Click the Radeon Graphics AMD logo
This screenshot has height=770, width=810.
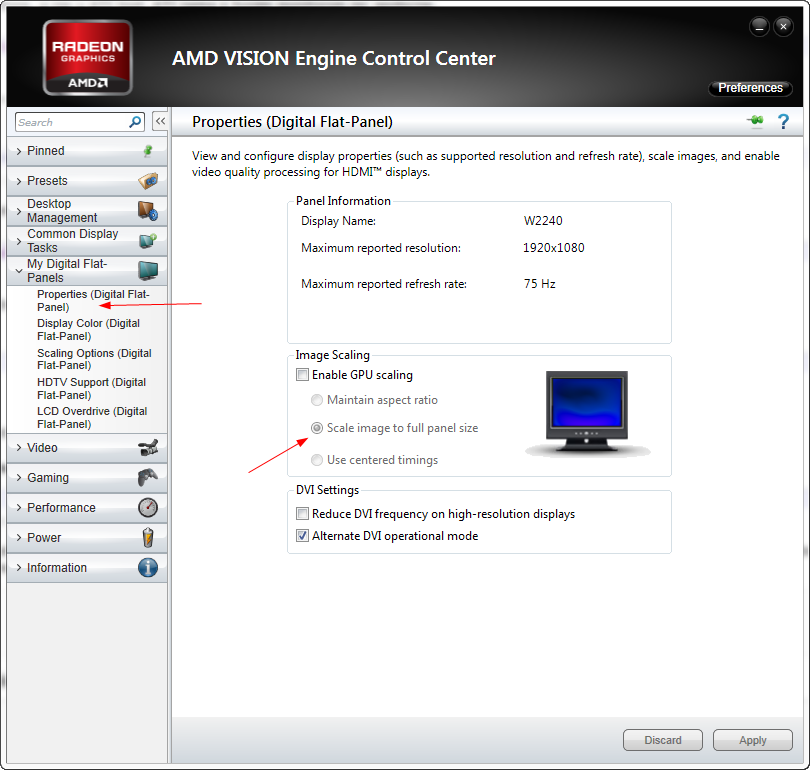[x=87, y=57]
